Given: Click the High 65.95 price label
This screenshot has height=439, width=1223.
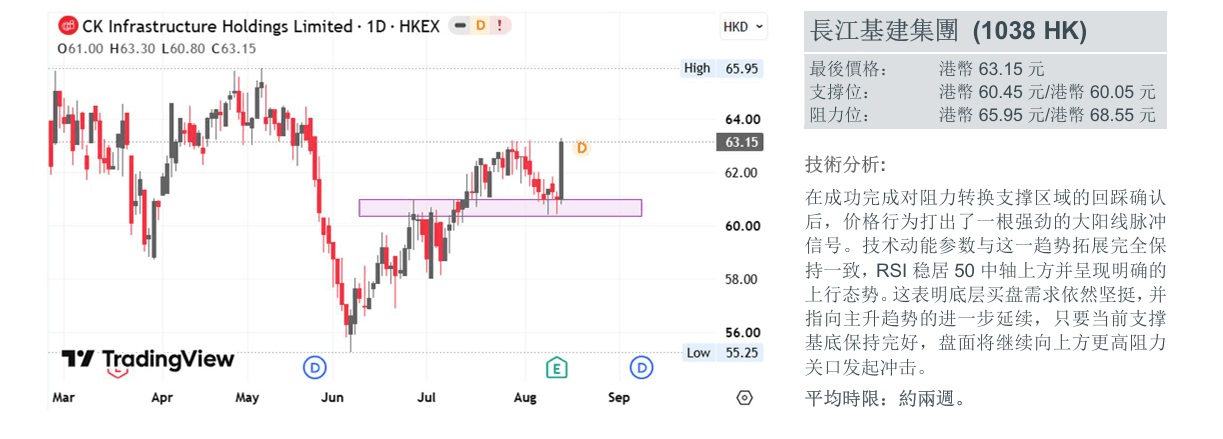Looking at the screenshot, I should tap(722, 68).
